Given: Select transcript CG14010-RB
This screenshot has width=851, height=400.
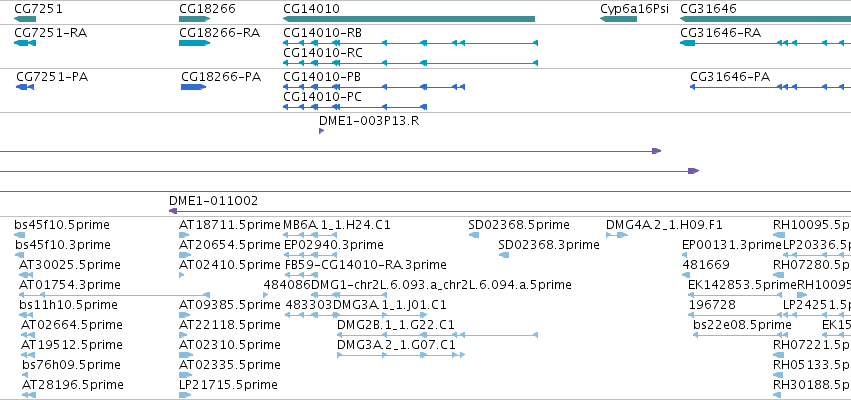Looking at the screenshot, I should (x=322, y=33).
